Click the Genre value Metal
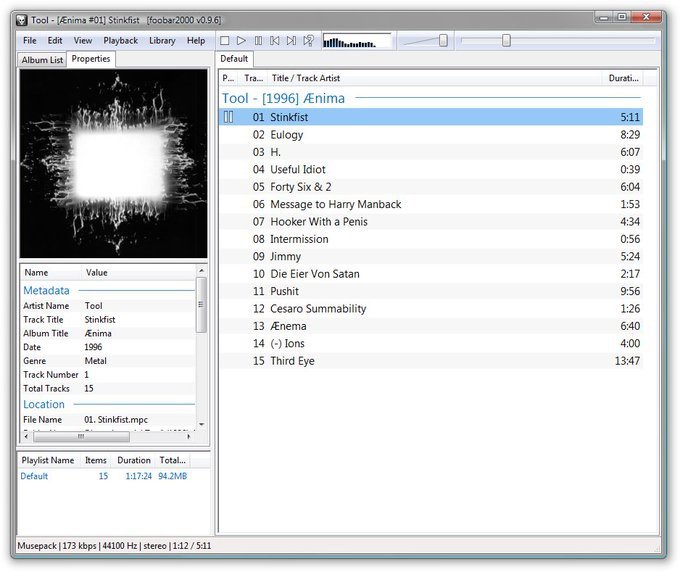 (95, 361)
